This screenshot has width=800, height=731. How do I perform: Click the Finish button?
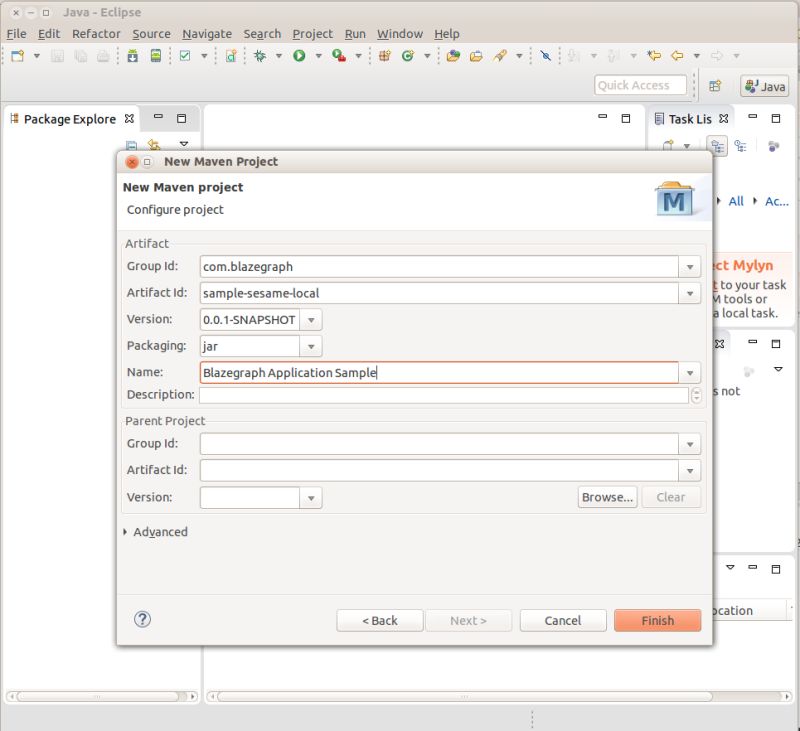pos(657,620)
